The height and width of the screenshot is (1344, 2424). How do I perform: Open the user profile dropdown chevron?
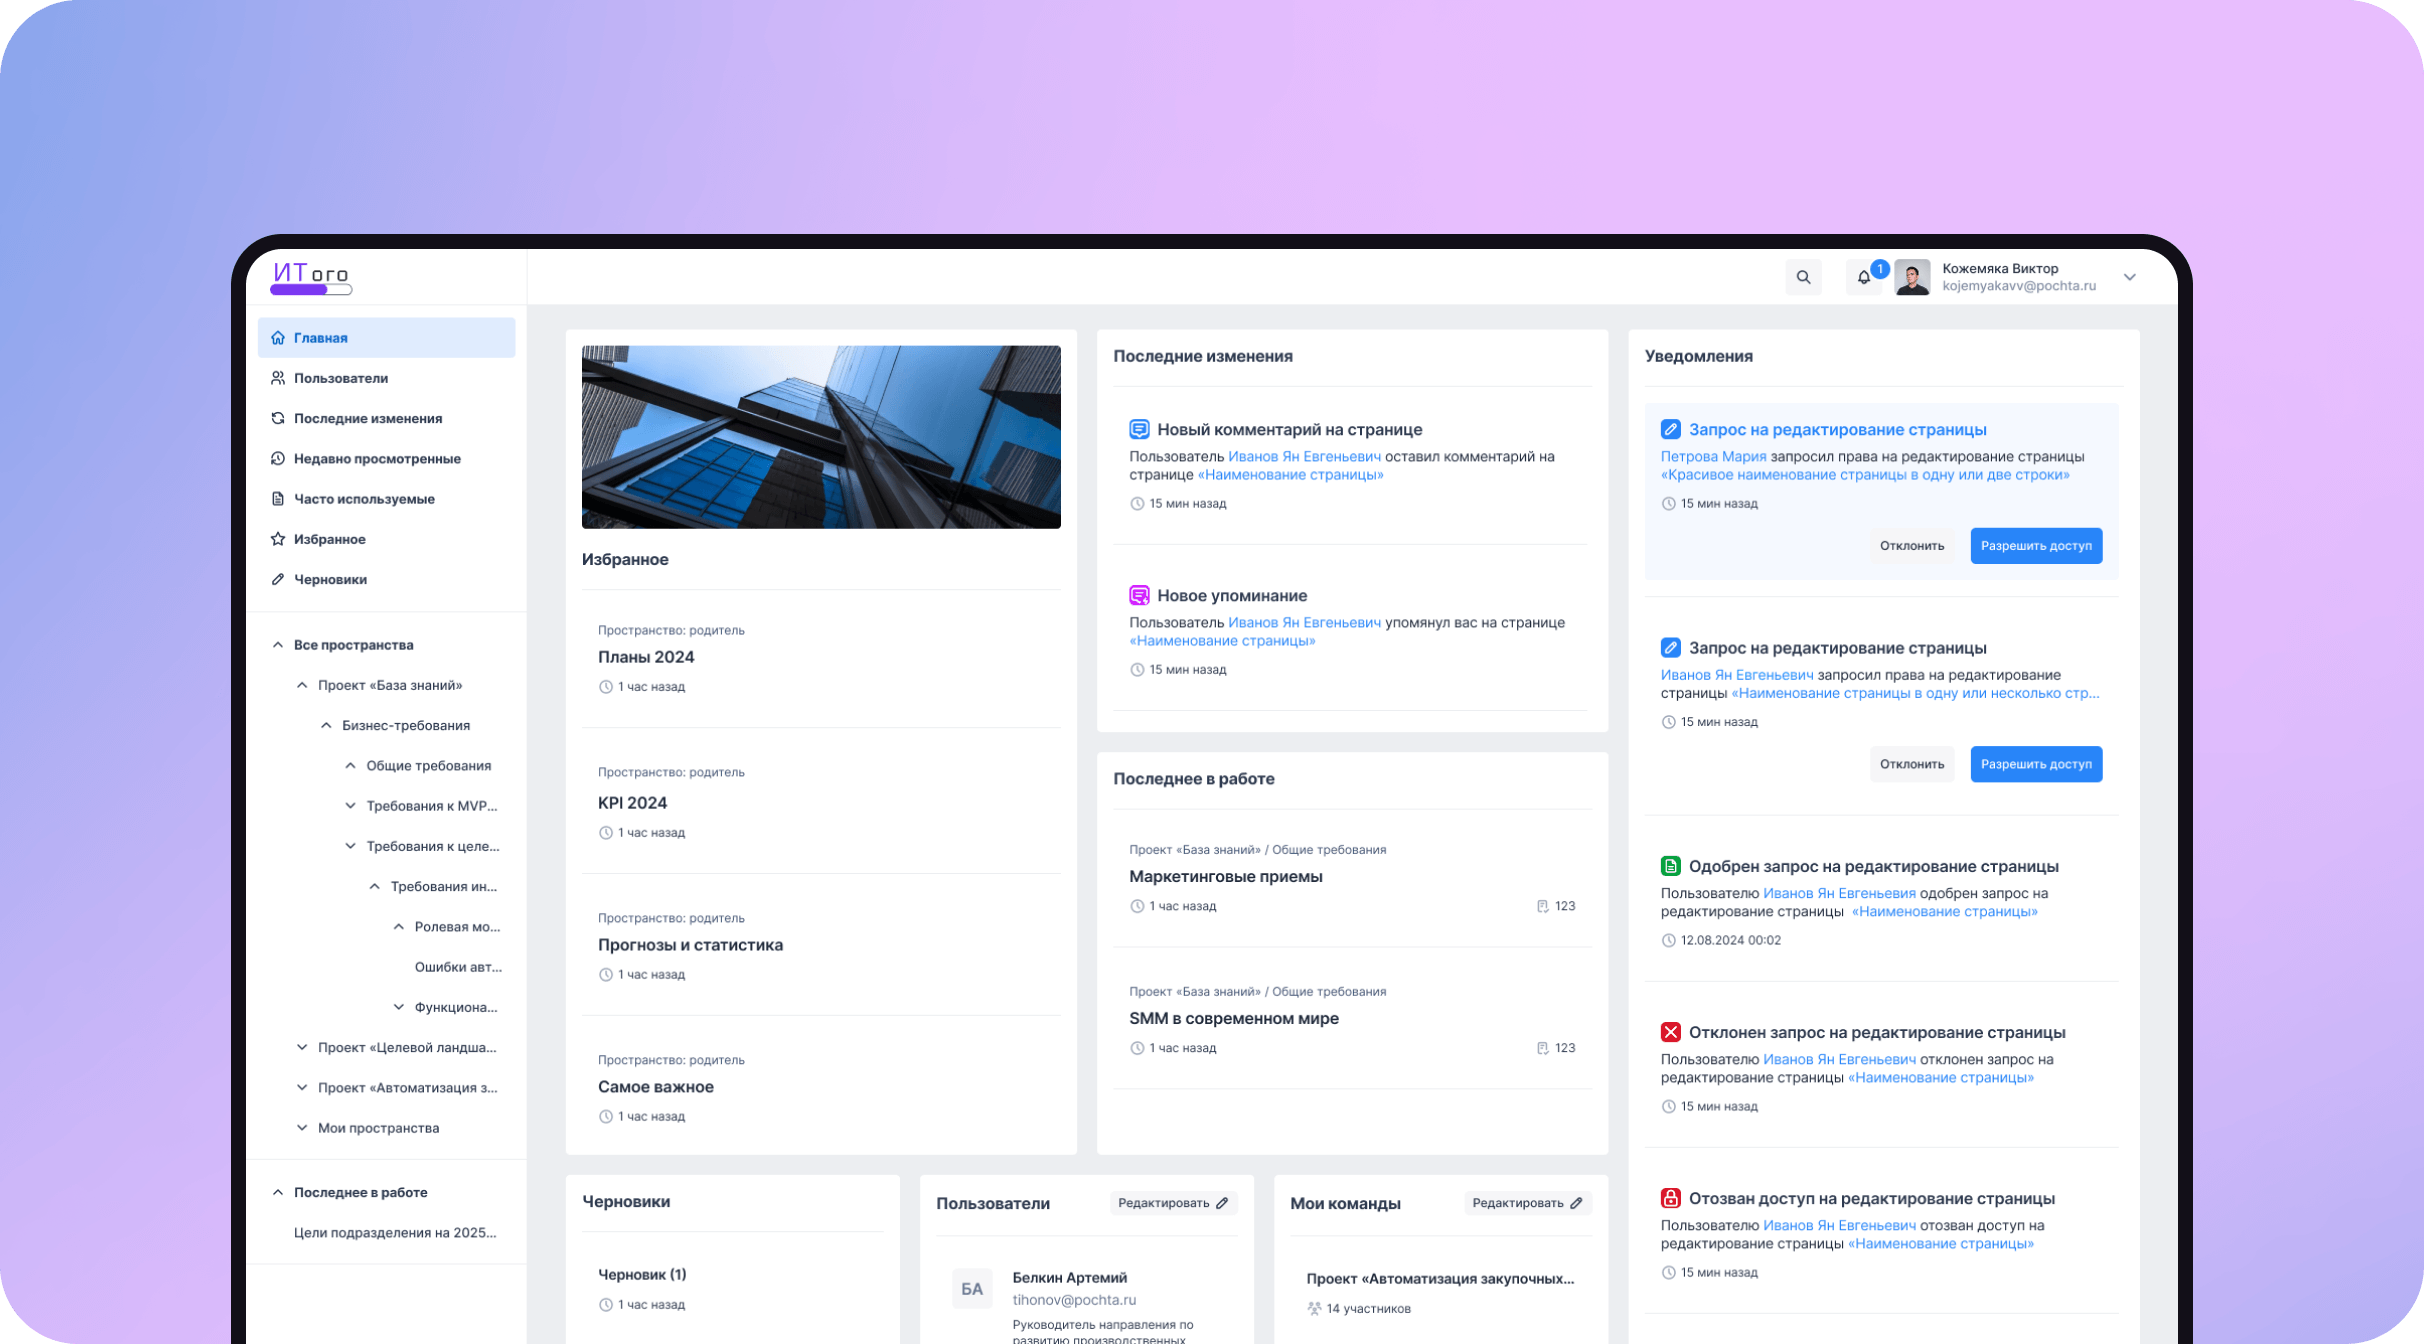(x=2129, y=277)
